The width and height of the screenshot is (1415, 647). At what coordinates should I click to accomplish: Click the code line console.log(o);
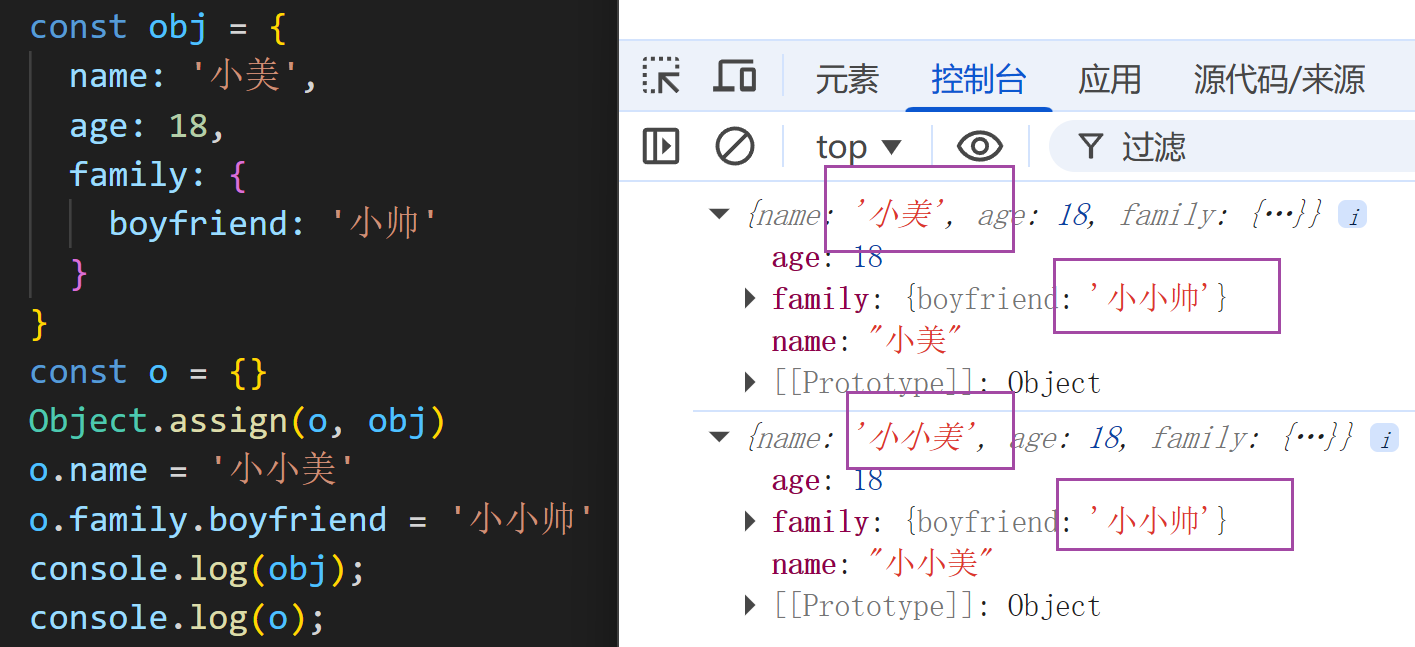coord(177,618)
